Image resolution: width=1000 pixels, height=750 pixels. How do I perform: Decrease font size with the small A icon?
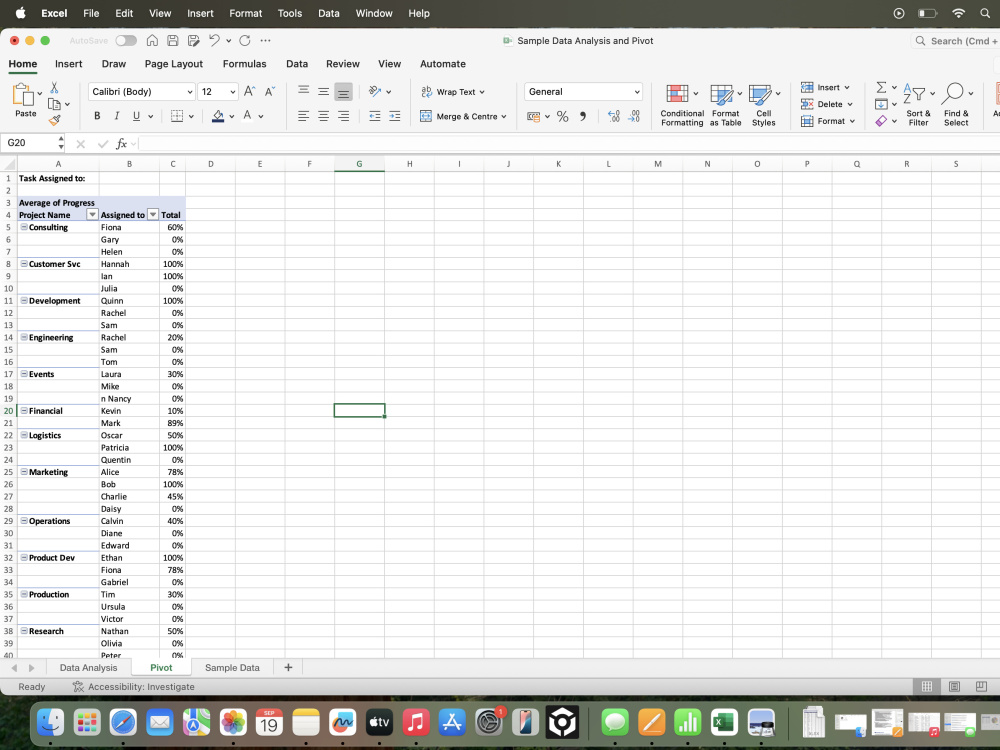click(270, 91)
